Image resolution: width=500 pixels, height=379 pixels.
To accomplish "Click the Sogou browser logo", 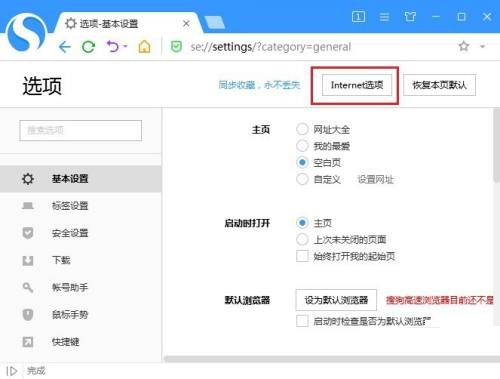I will [x=25, y=34].
